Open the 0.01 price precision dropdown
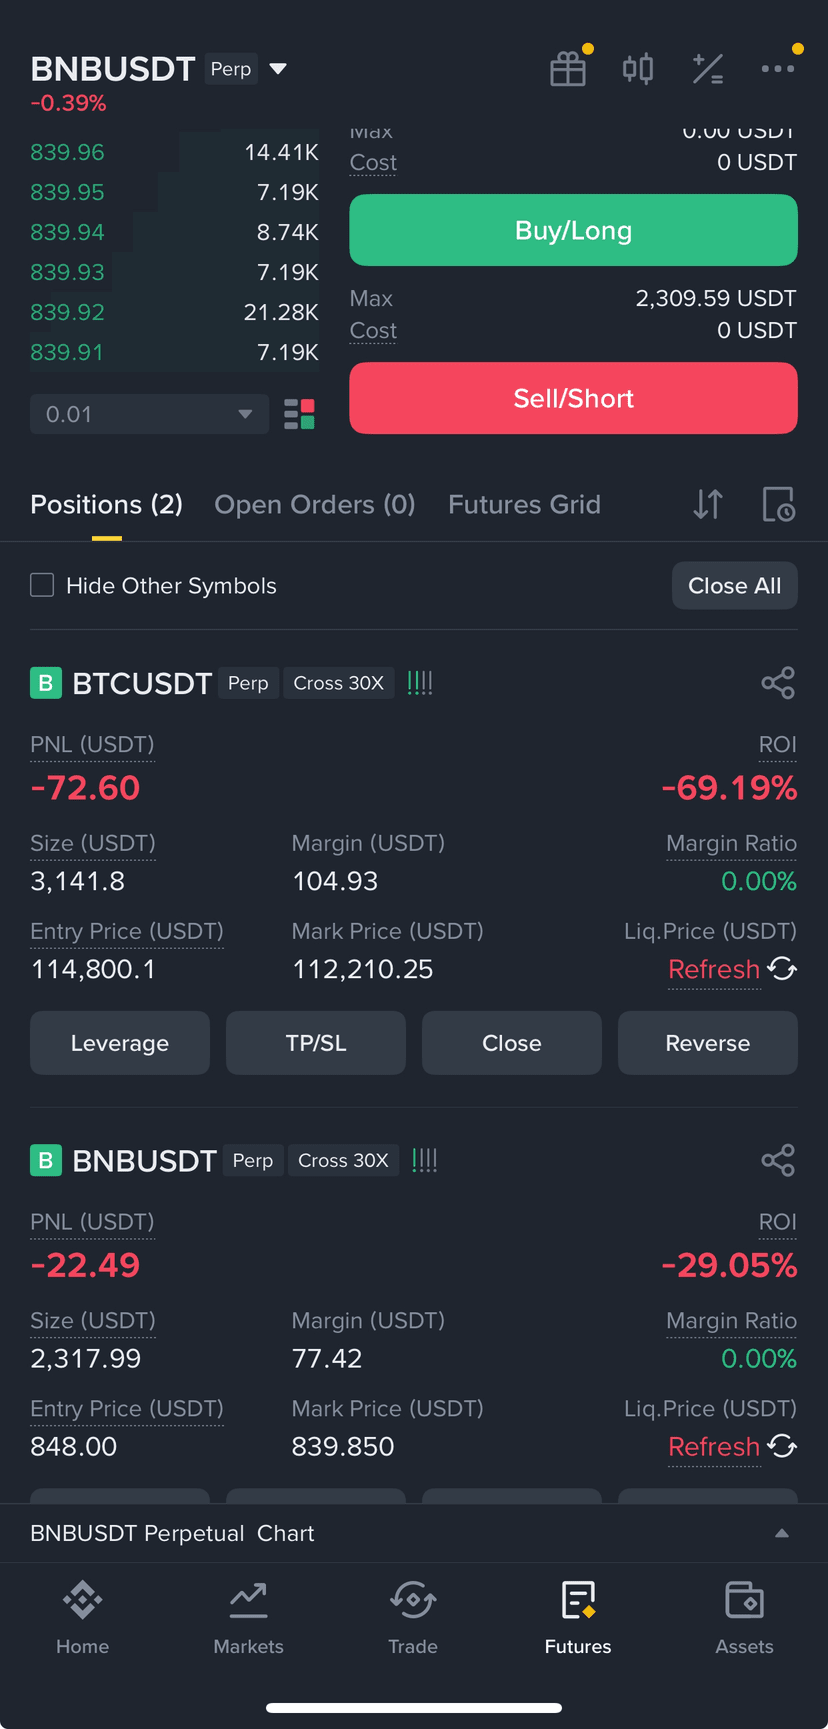This screenshot has width=828, height=1729. coord(149,414)
